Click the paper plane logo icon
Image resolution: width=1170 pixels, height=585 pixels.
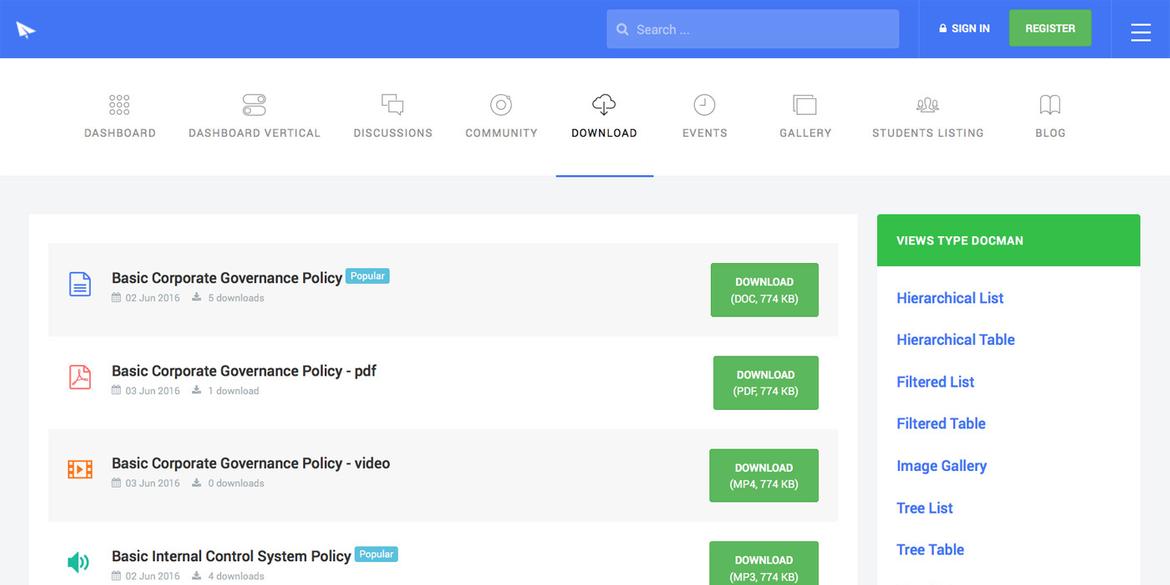pyautogui.click(x=26, y=30)
